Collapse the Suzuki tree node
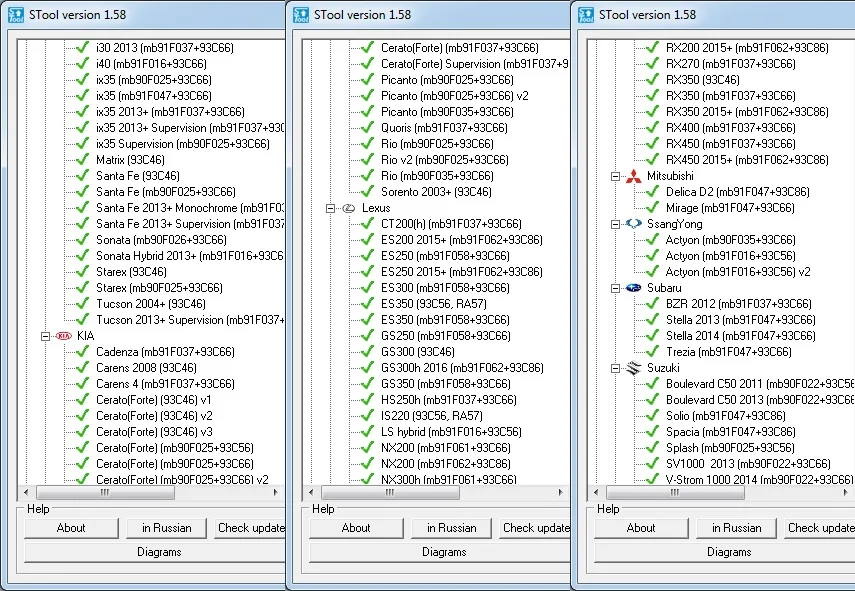Image resolution: width=855 pixels, height=591 pixels. [615, 369]
